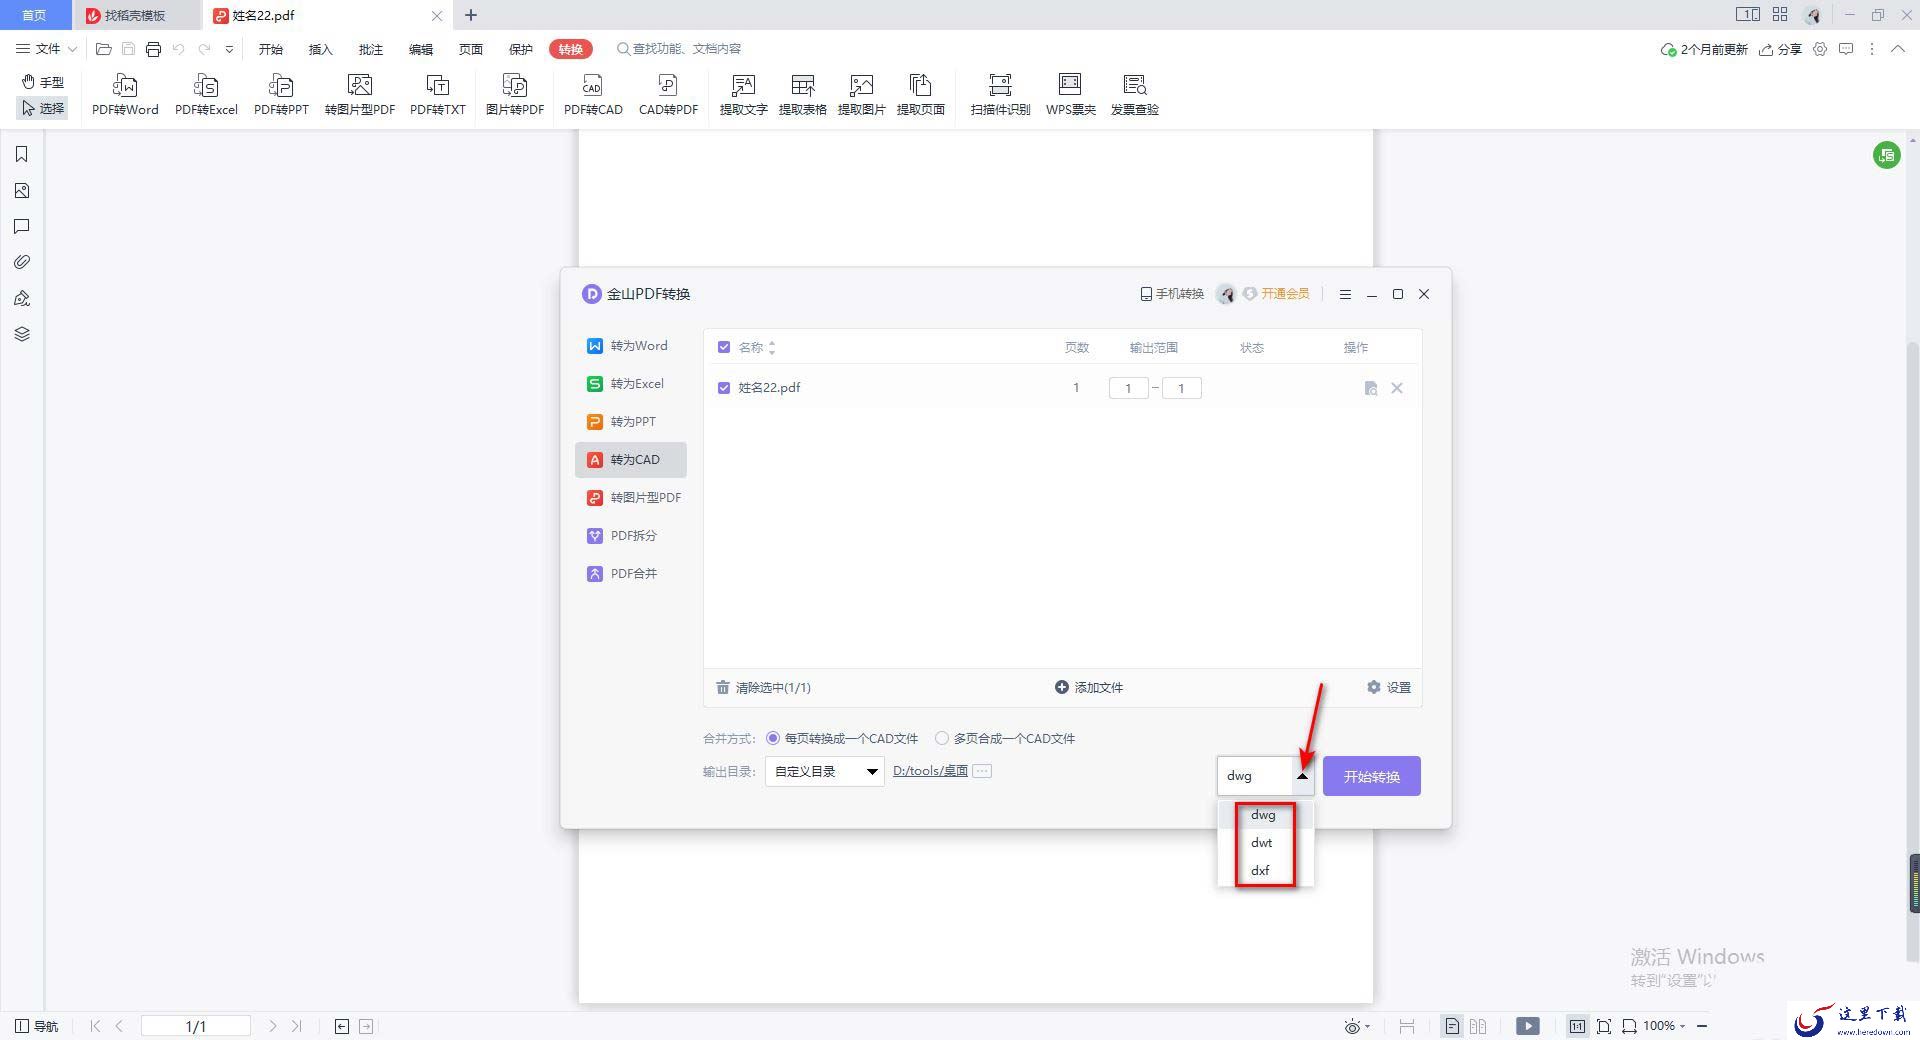Switch to the 编辑 ribbon tab

pos(420,49)
